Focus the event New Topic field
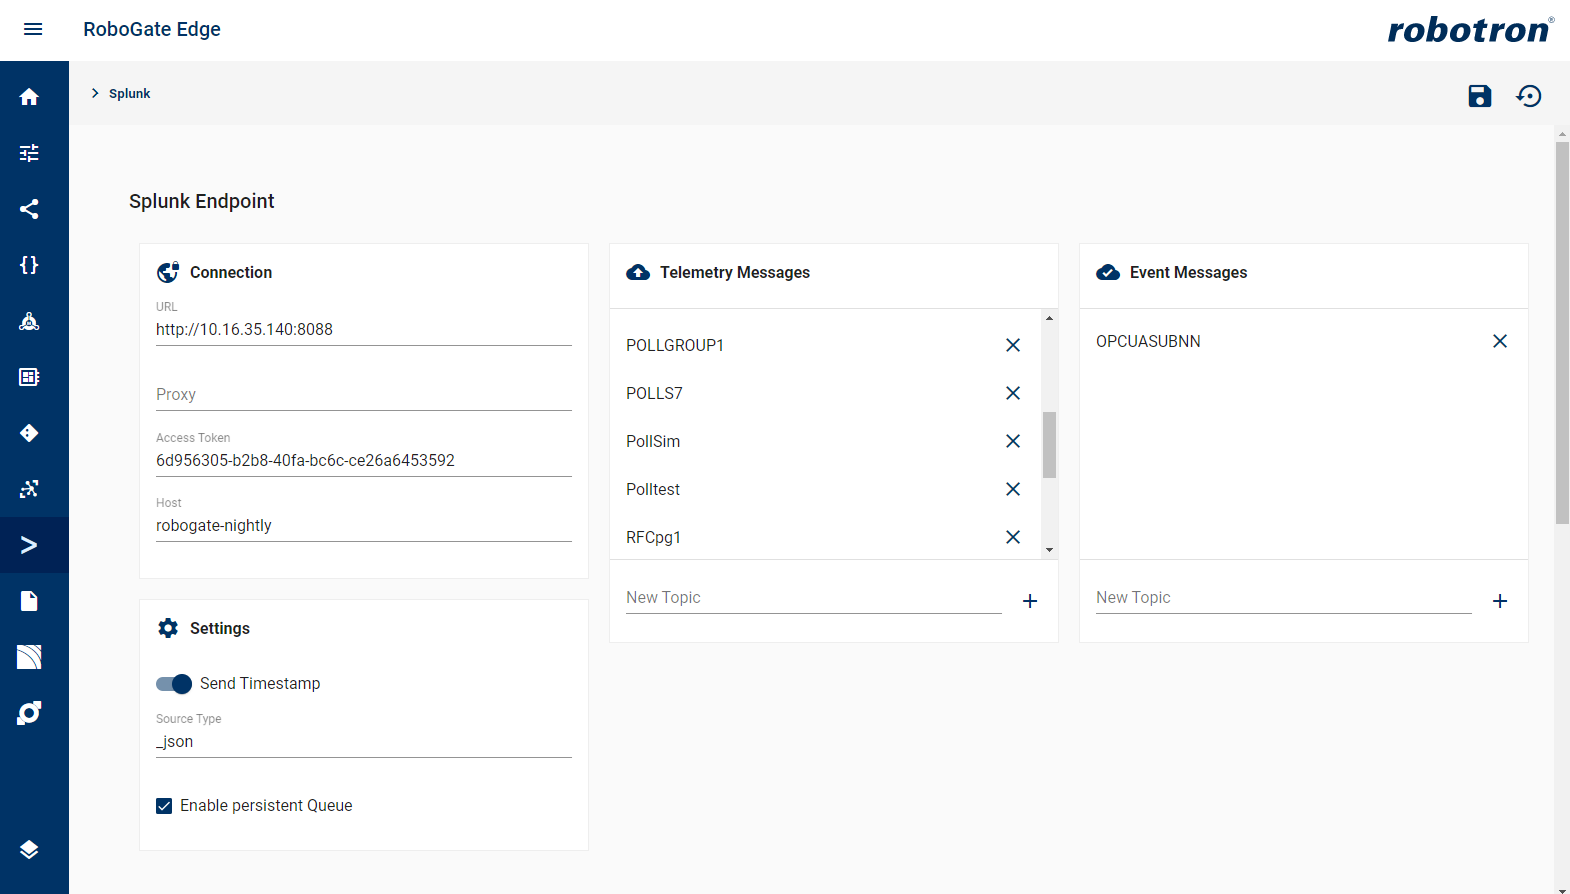Viewport: 1570px width, 894px height. [x=1284, y=597]
